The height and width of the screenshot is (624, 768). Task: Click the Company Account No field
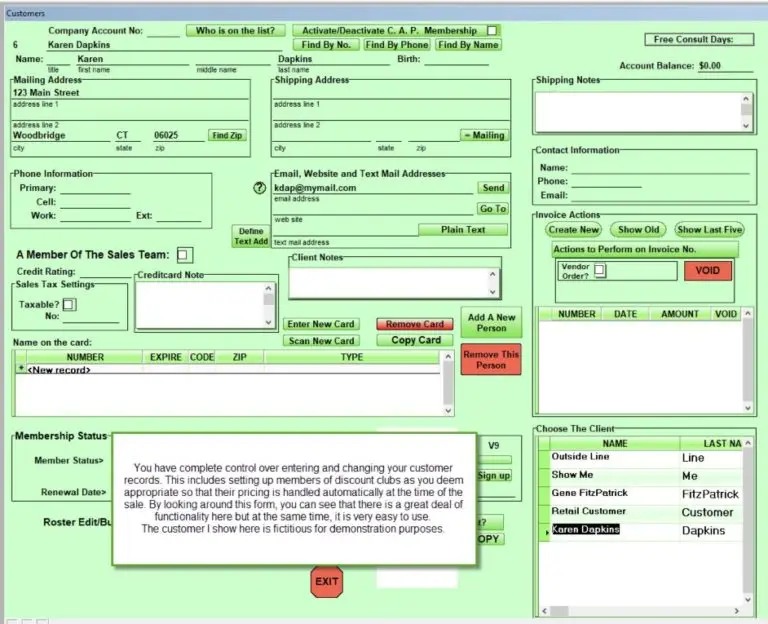[x=164, y=31]
